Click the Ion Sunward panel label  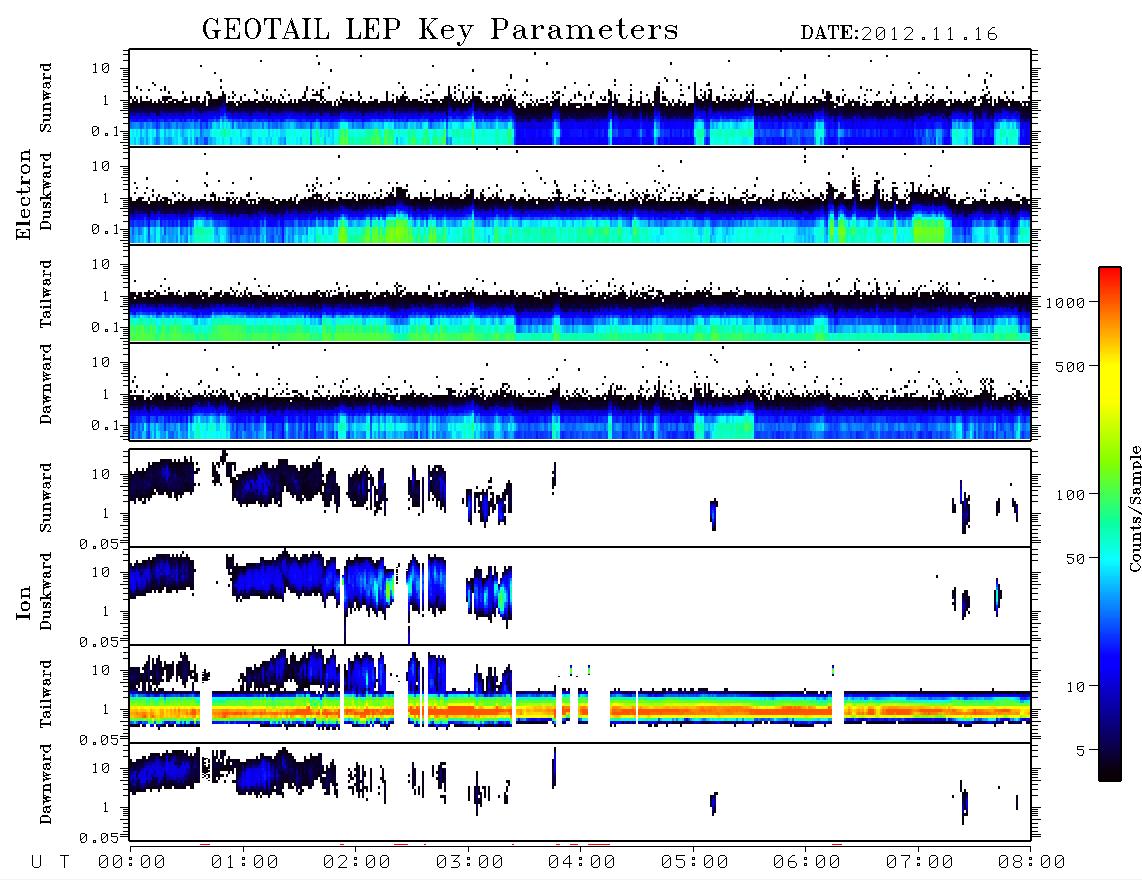coord(46,498)
